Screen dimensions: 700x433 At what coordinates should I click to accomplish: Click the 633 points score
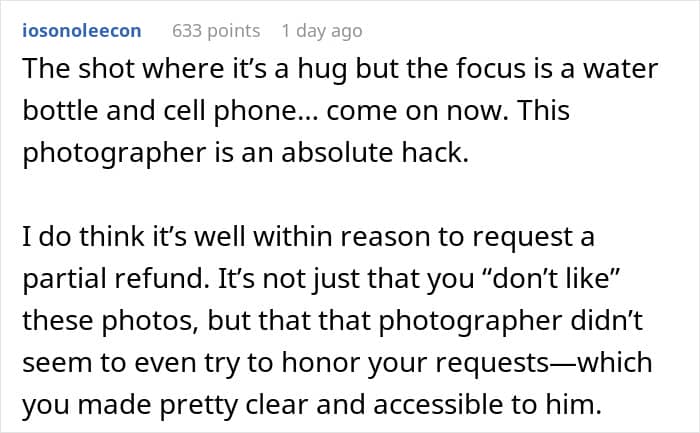(x=216, y=31)
